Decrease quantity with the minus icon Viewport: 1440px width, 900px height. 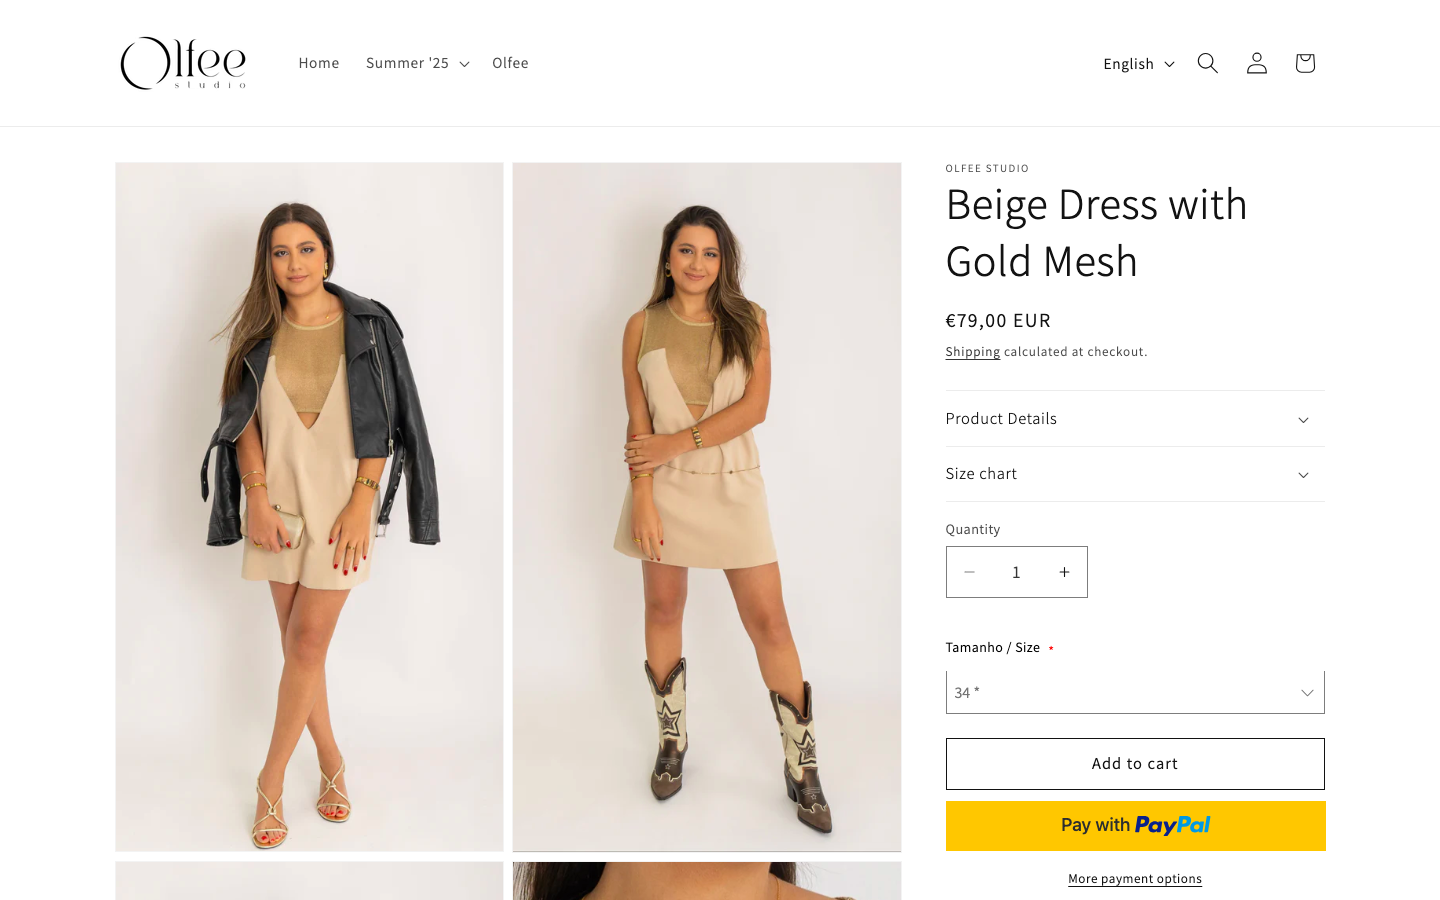969,572
